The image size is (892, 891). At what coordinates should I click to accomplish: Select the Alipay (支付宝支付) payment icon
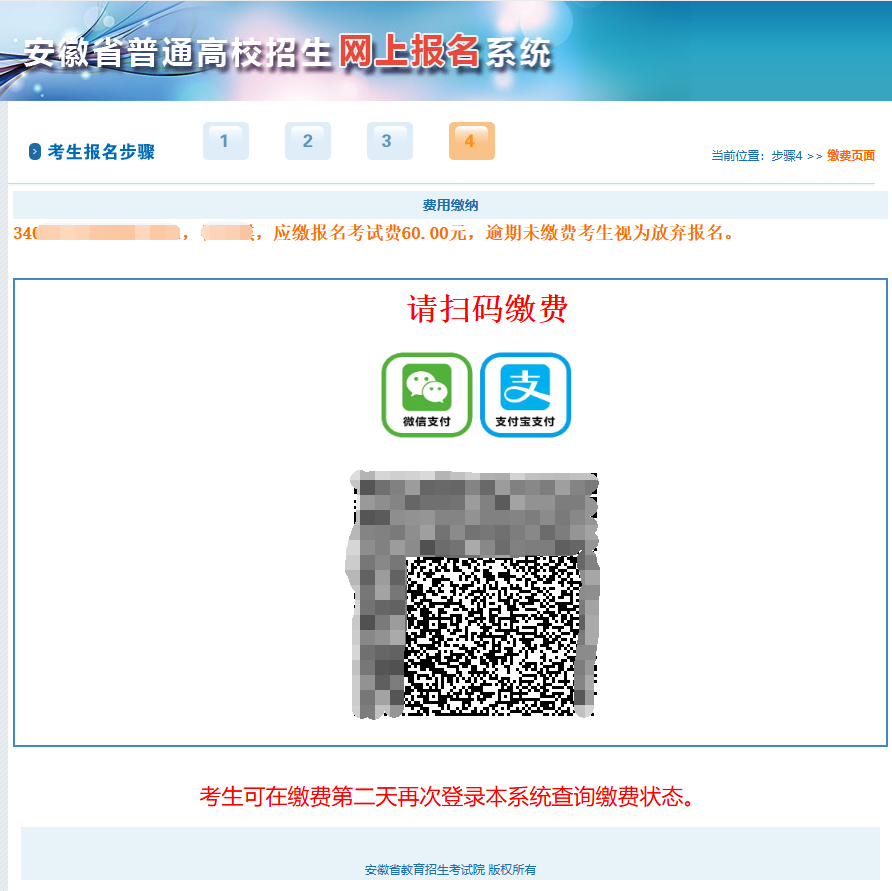pos(525,395)
